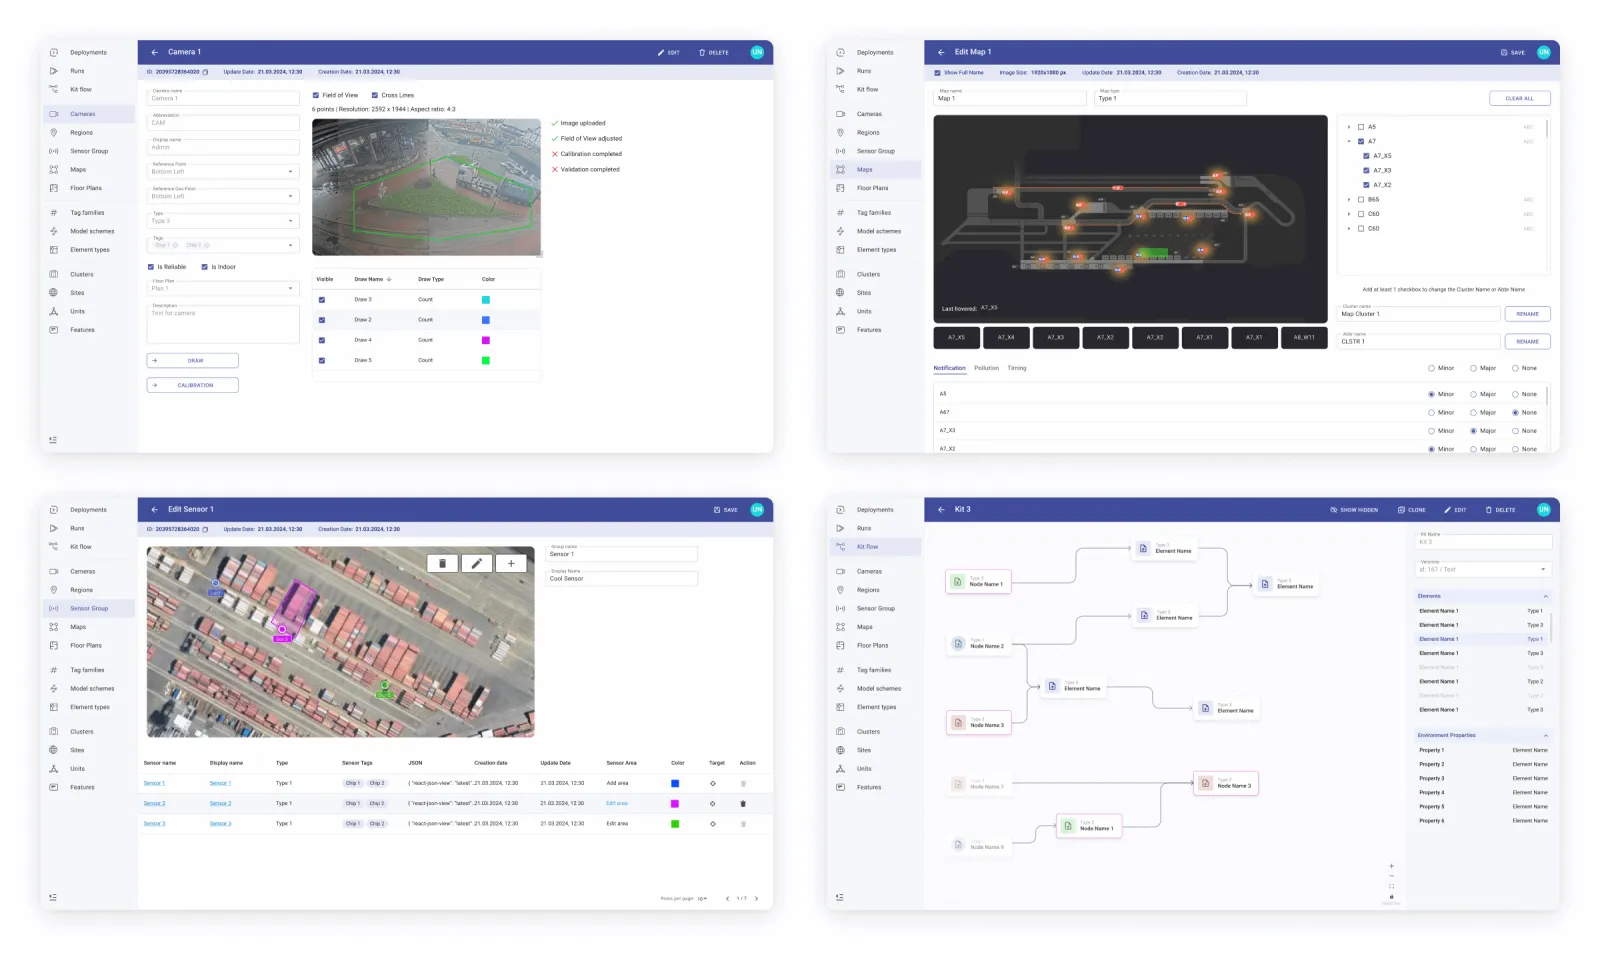Viewport: 1600px width, 955px height.
Task: Click target icon for Sensor 1 row
Action: pyautogui.click(x=713, y=783)
